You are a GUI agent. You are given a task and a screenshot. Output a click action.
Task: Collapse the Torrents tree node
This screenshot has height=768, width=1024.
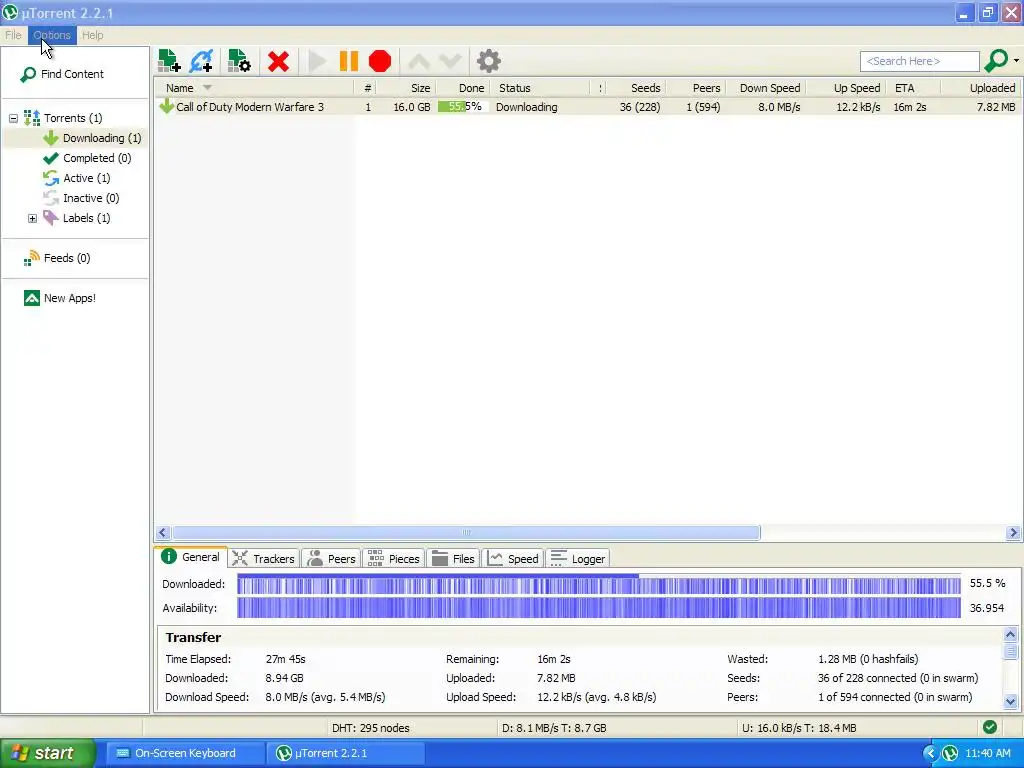point(13,118)
